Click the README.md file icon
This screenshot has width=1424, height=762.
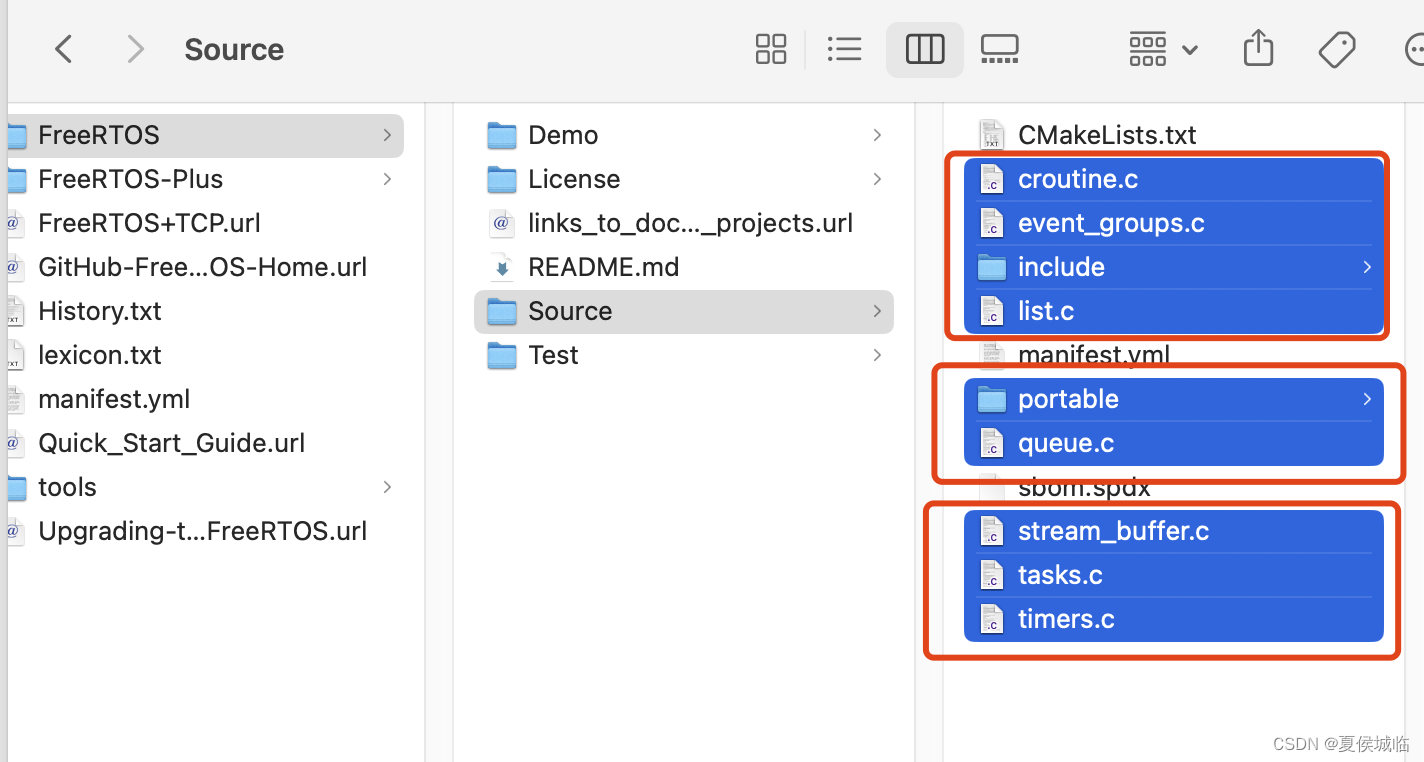501,267
